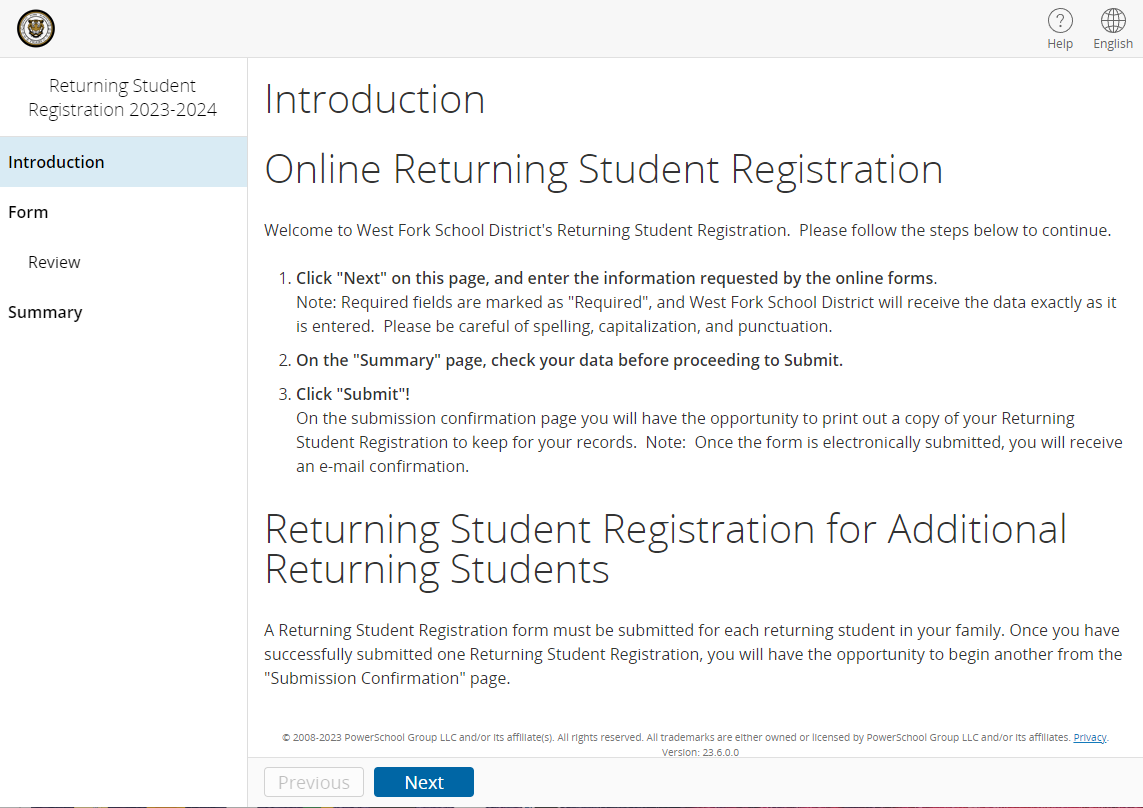
Task: Click the version number text in footer
Action: point(700,752)
